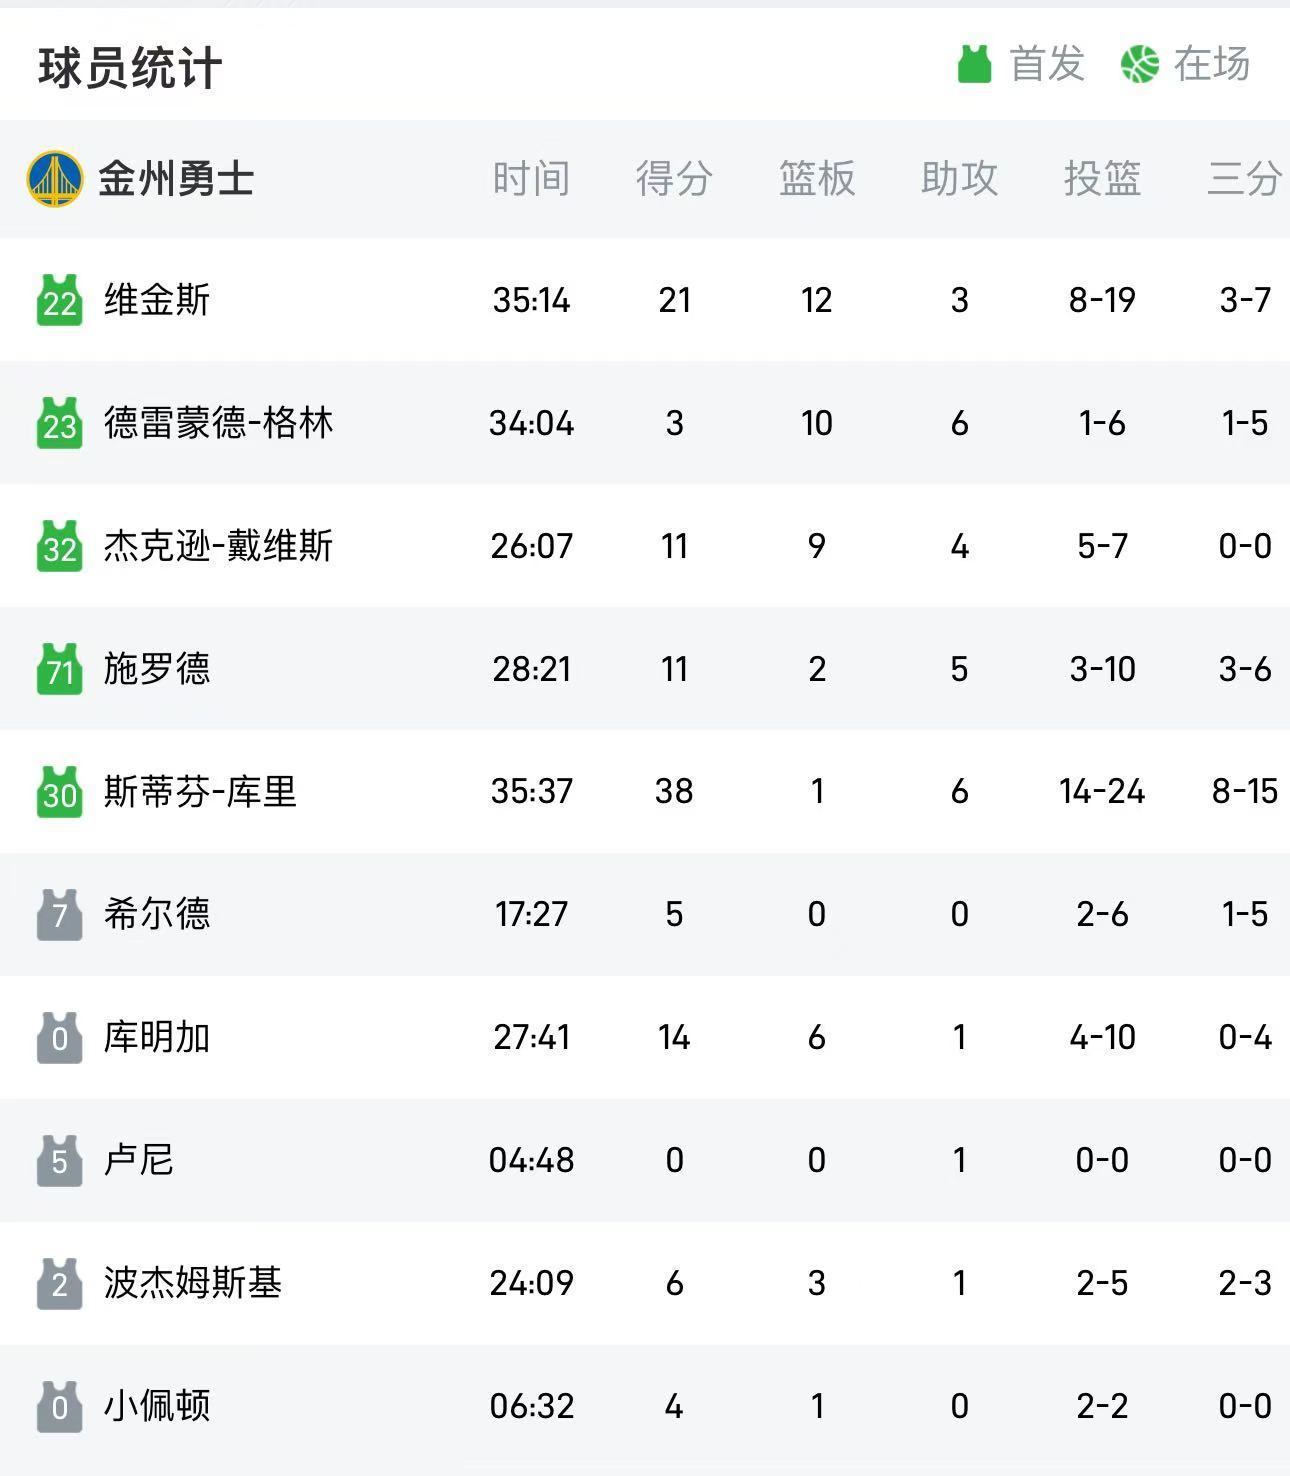This screenshot has width=1290, height=1476.
Task: Open player 库明加 name link
Action: [157, 1037]
